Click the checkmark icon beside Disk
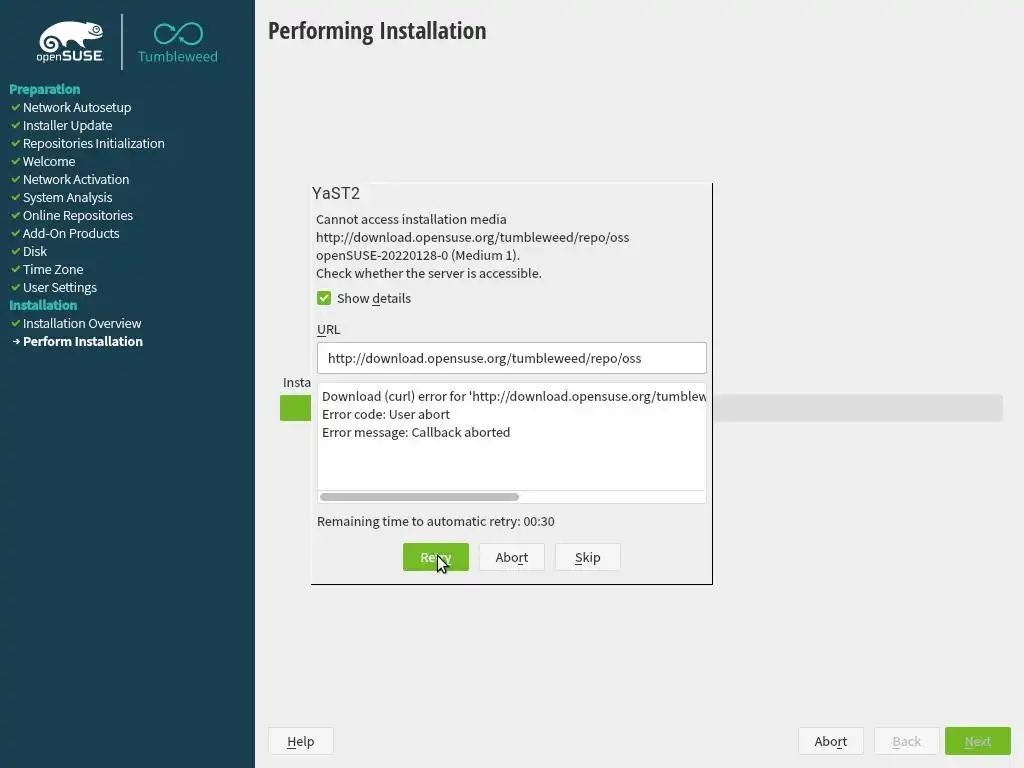 16,251
